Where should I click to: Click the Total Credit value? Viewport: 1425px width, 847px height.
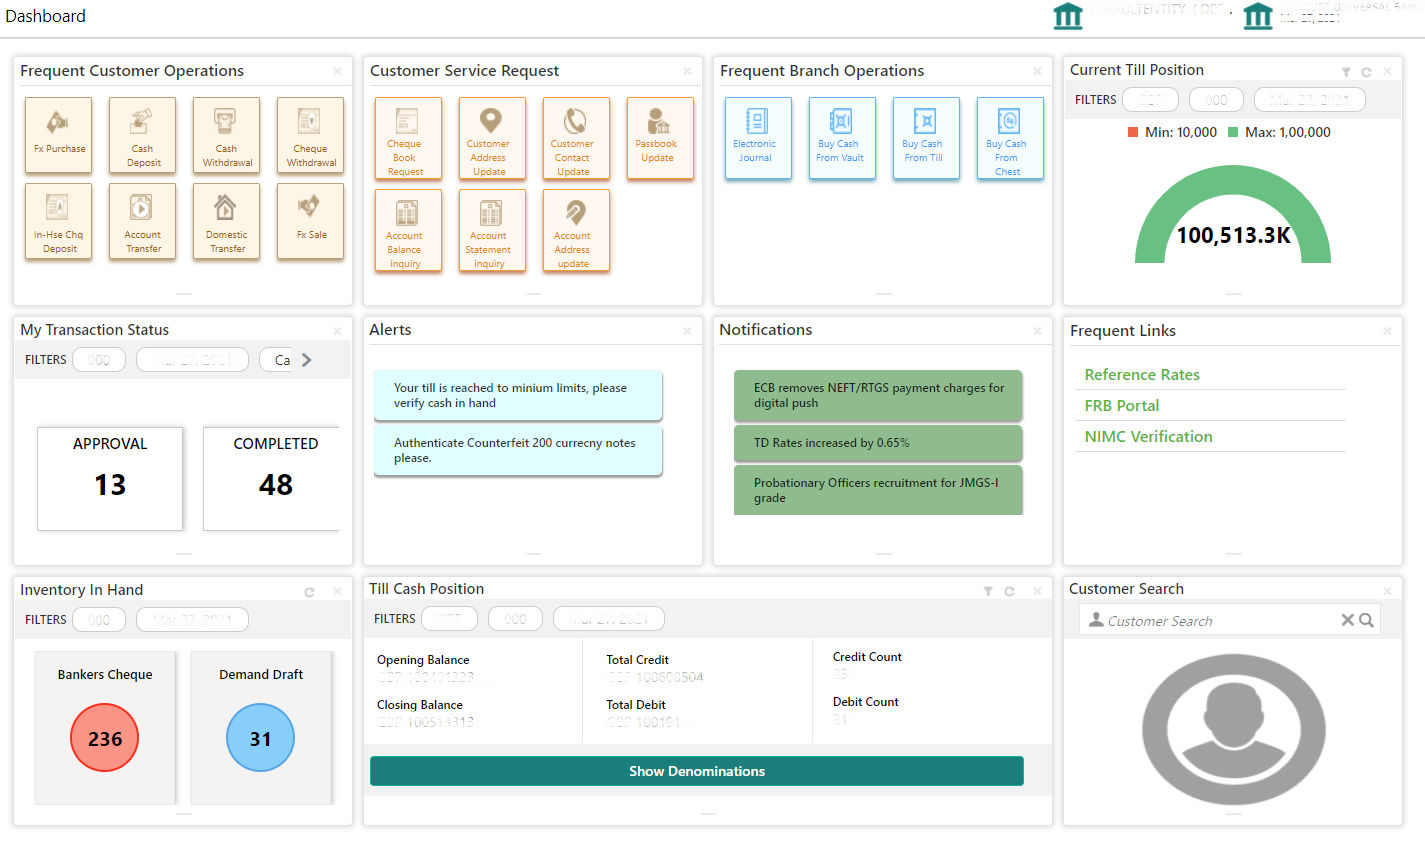pos(655,677)
